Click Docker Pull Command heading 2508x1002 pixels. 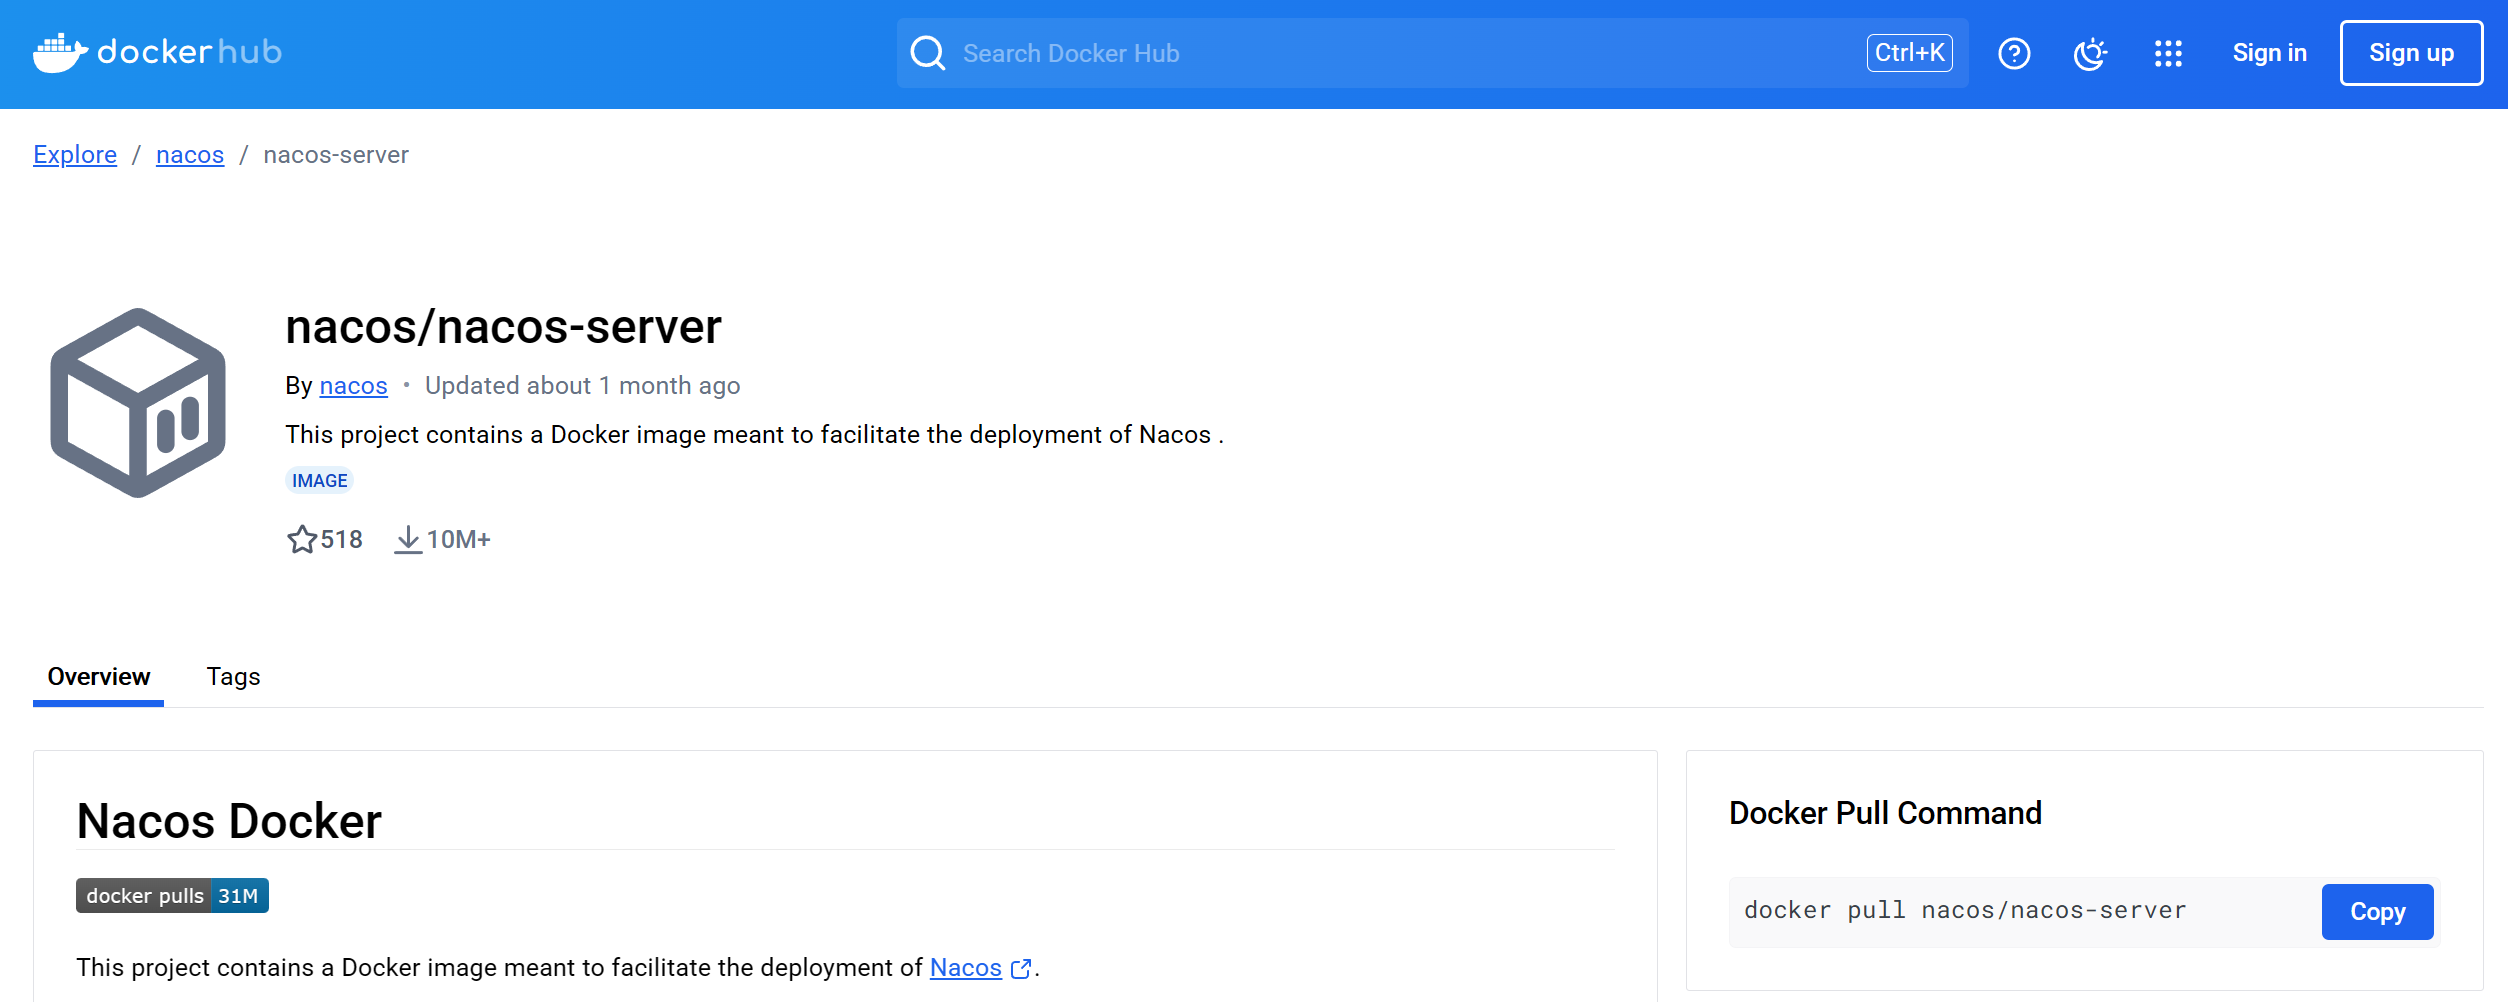click(1885, 813)
